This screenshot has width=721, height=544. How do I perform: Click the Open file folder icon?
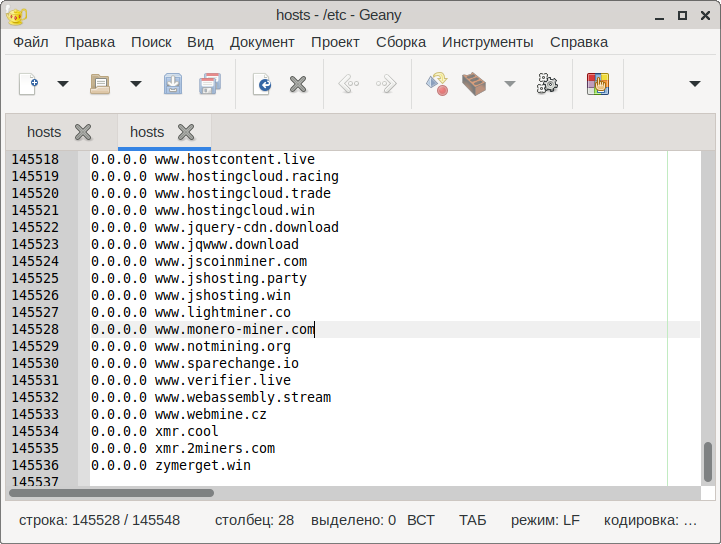[100, 84]
